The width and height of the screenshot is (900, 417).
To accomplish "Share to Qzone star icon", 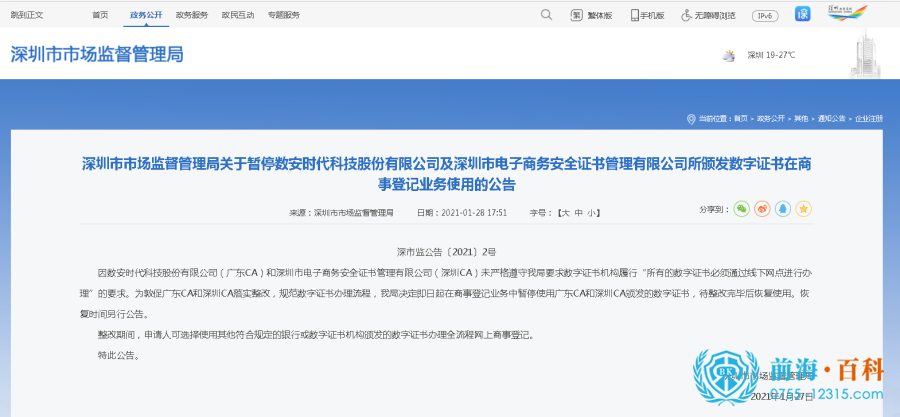I will click(804, 209).
